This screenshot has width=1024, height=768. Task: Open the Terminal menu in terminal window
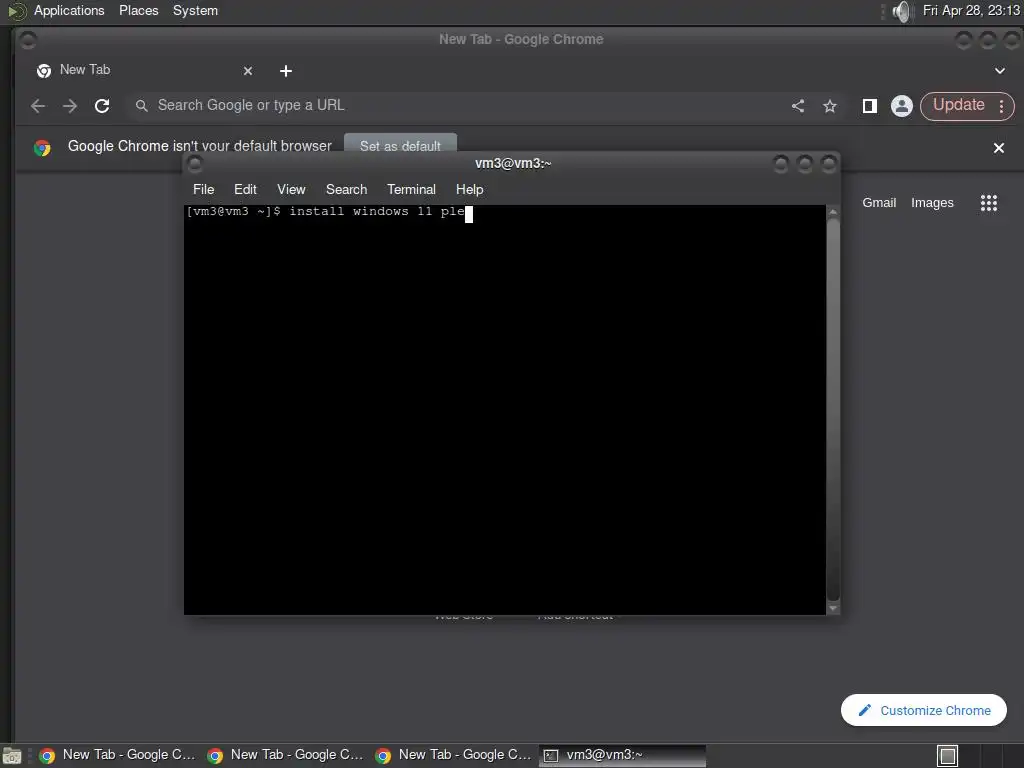coord(411,189)
